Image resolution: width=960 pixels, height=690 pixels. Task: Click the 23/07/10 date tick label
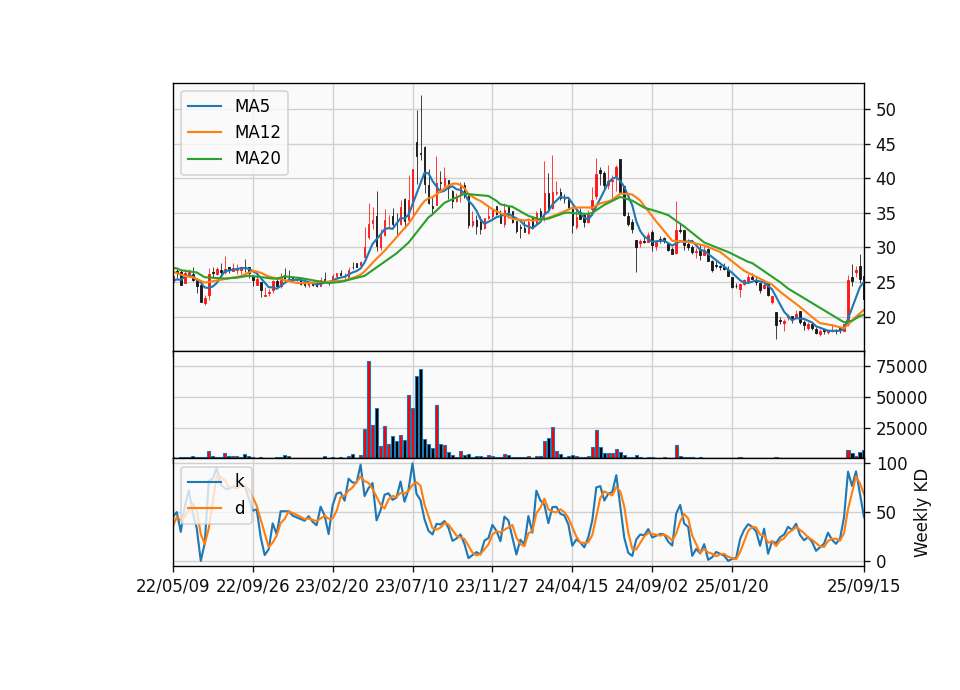[x=412, y=586]
